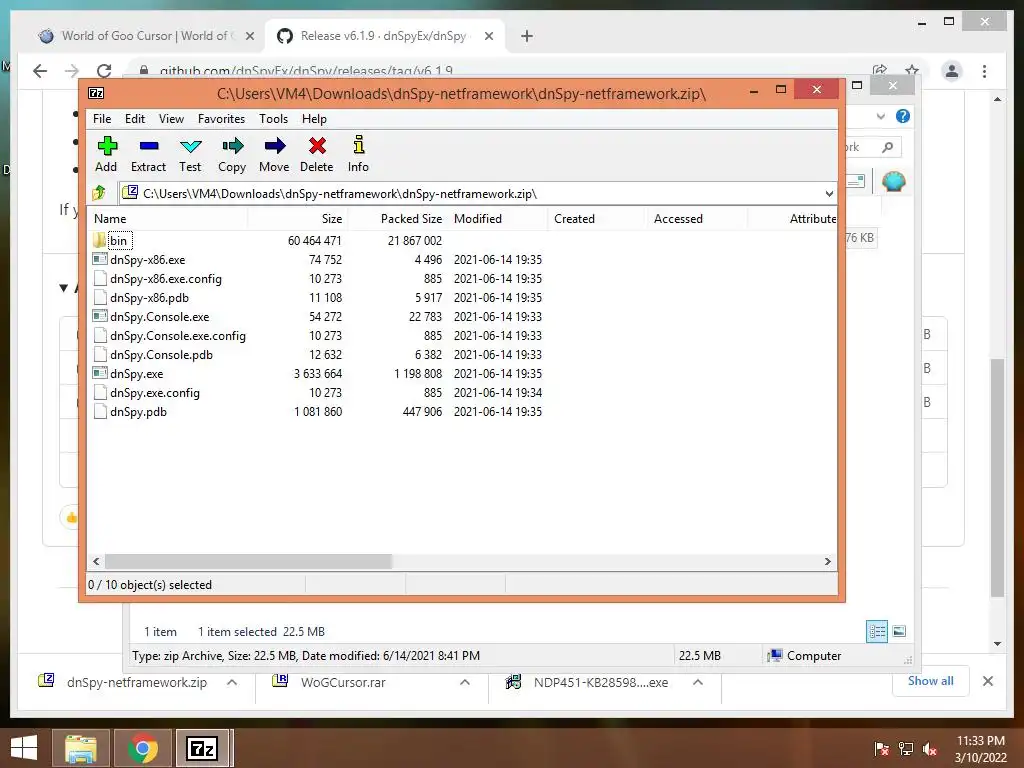The height and width of the screenshot is (768, 1024).
Task: Open the Chrome three-dot menu
Action: pyautogui.click(x=985, y=71)
